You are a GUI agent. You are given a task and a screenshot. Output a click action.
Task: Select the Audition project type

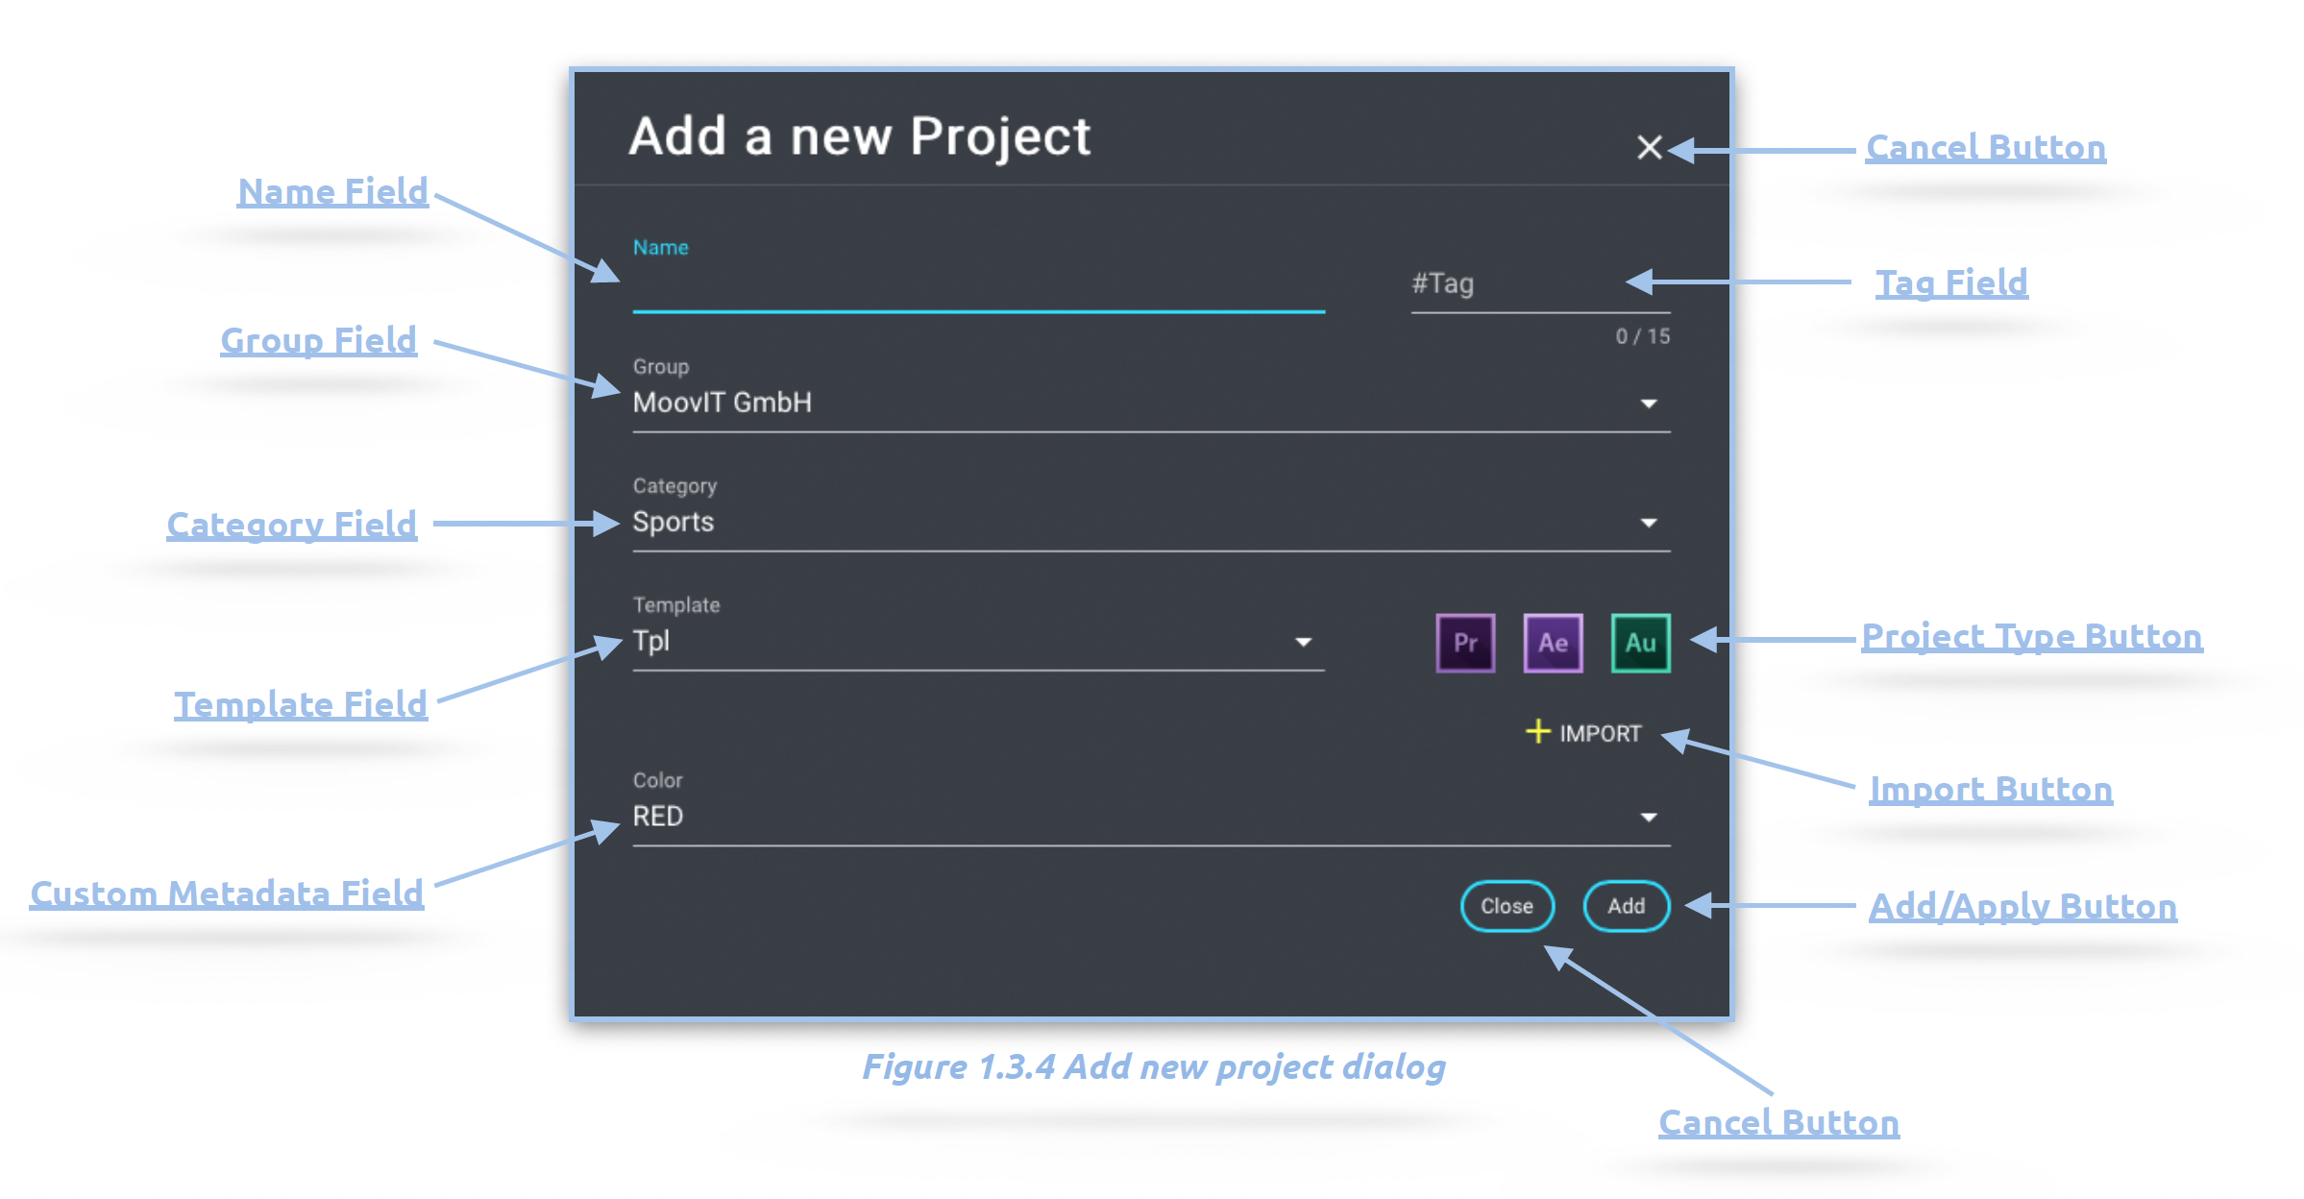[x=1640, y=642]
